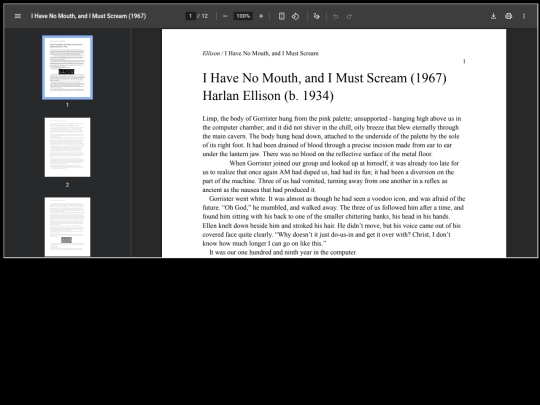Toggle the sidebar menu hamburger icon
This screenshot has height=405, width=540.
tap(18, 16)
